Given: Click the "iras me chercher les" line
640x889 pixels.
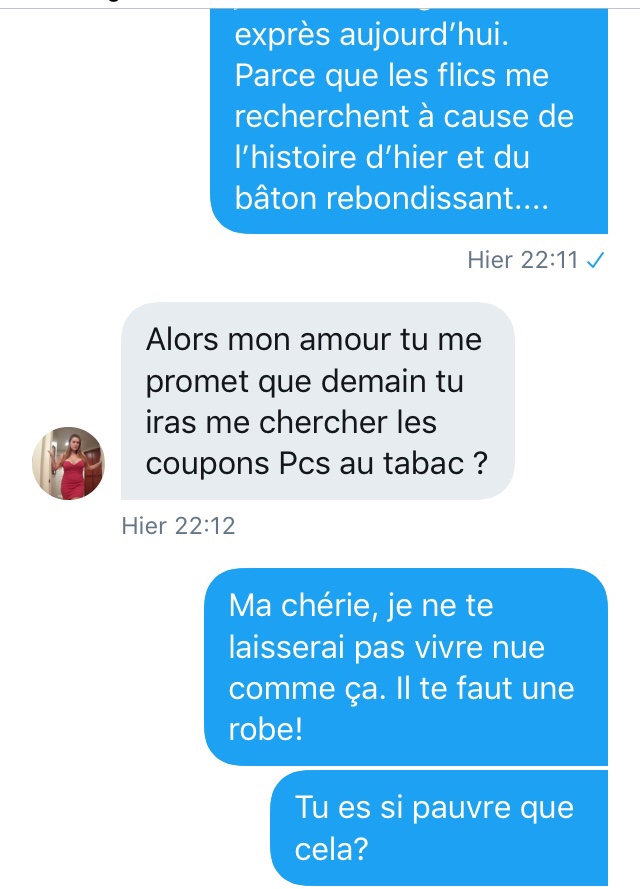Looking at the screenshot, I should (x=291, y=422).
